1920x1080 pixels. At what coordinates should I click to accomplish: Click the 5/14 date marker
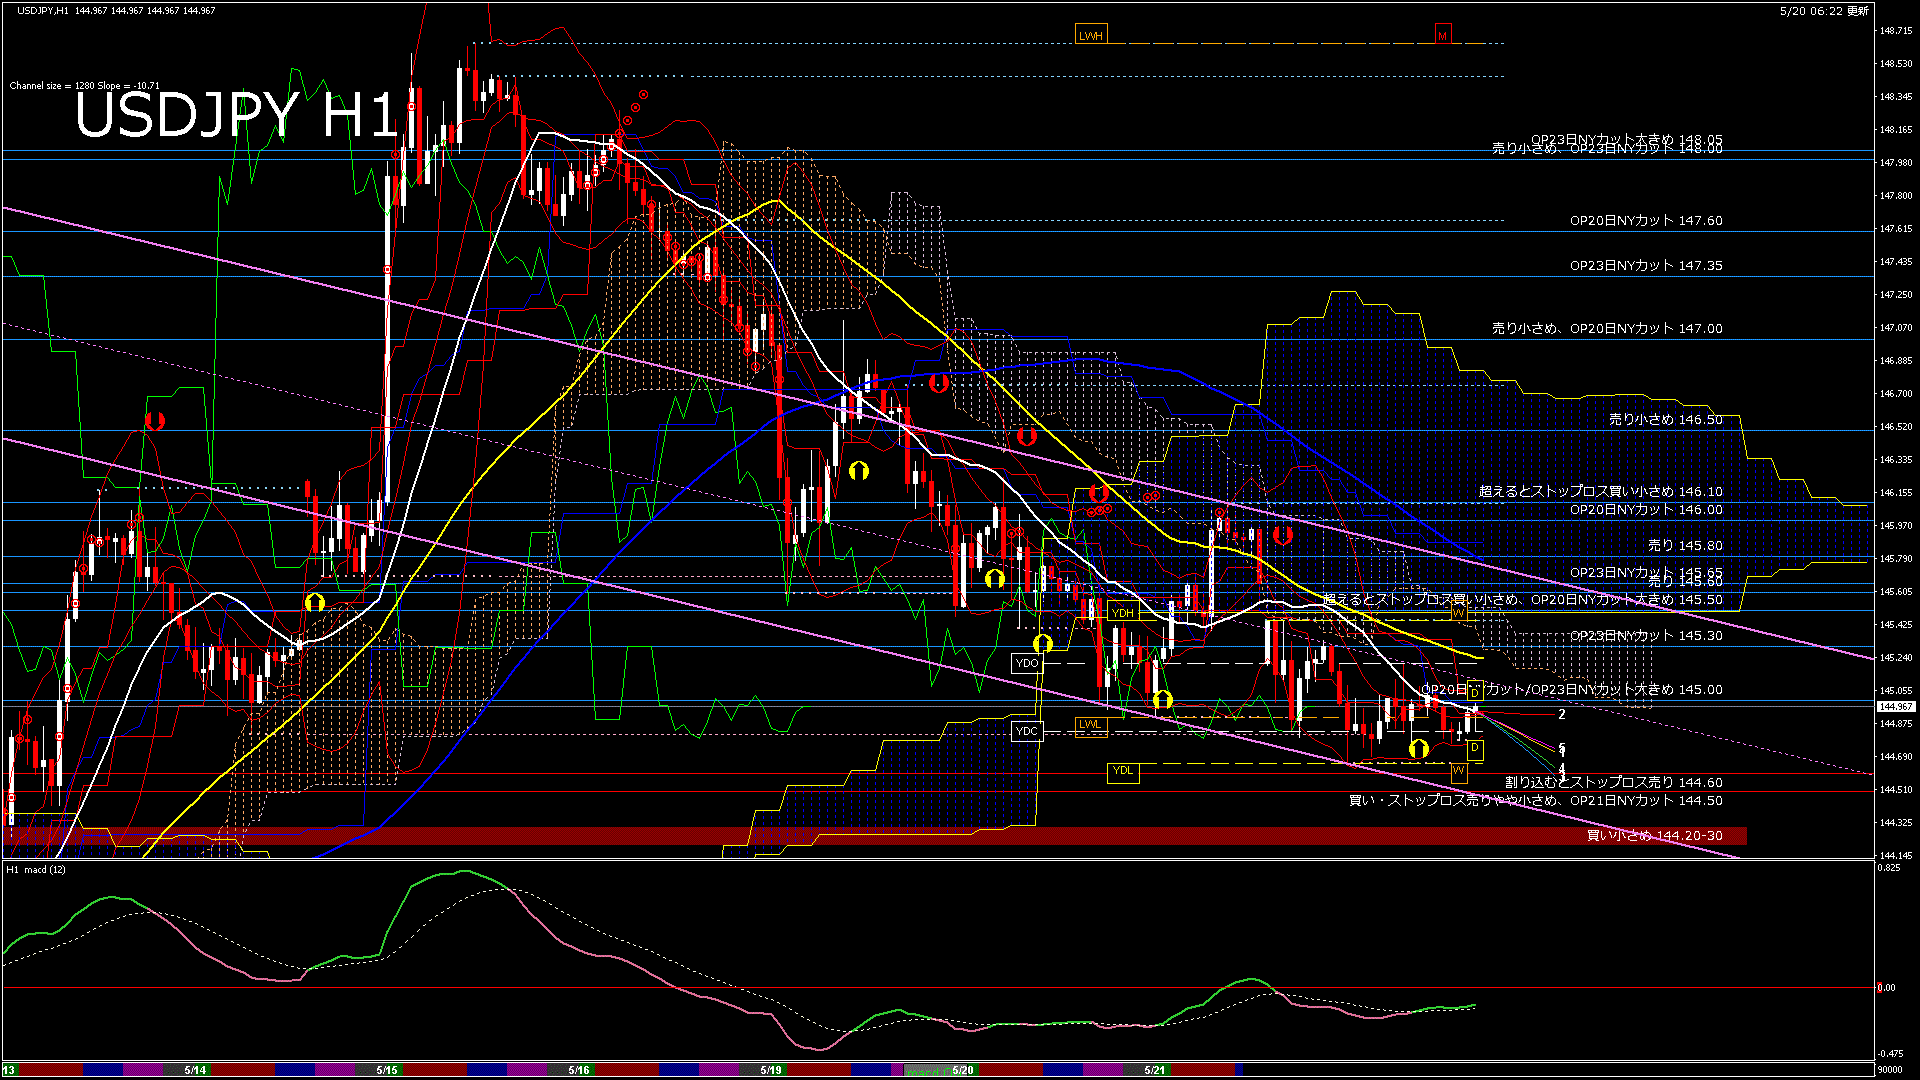(195, 1070)
